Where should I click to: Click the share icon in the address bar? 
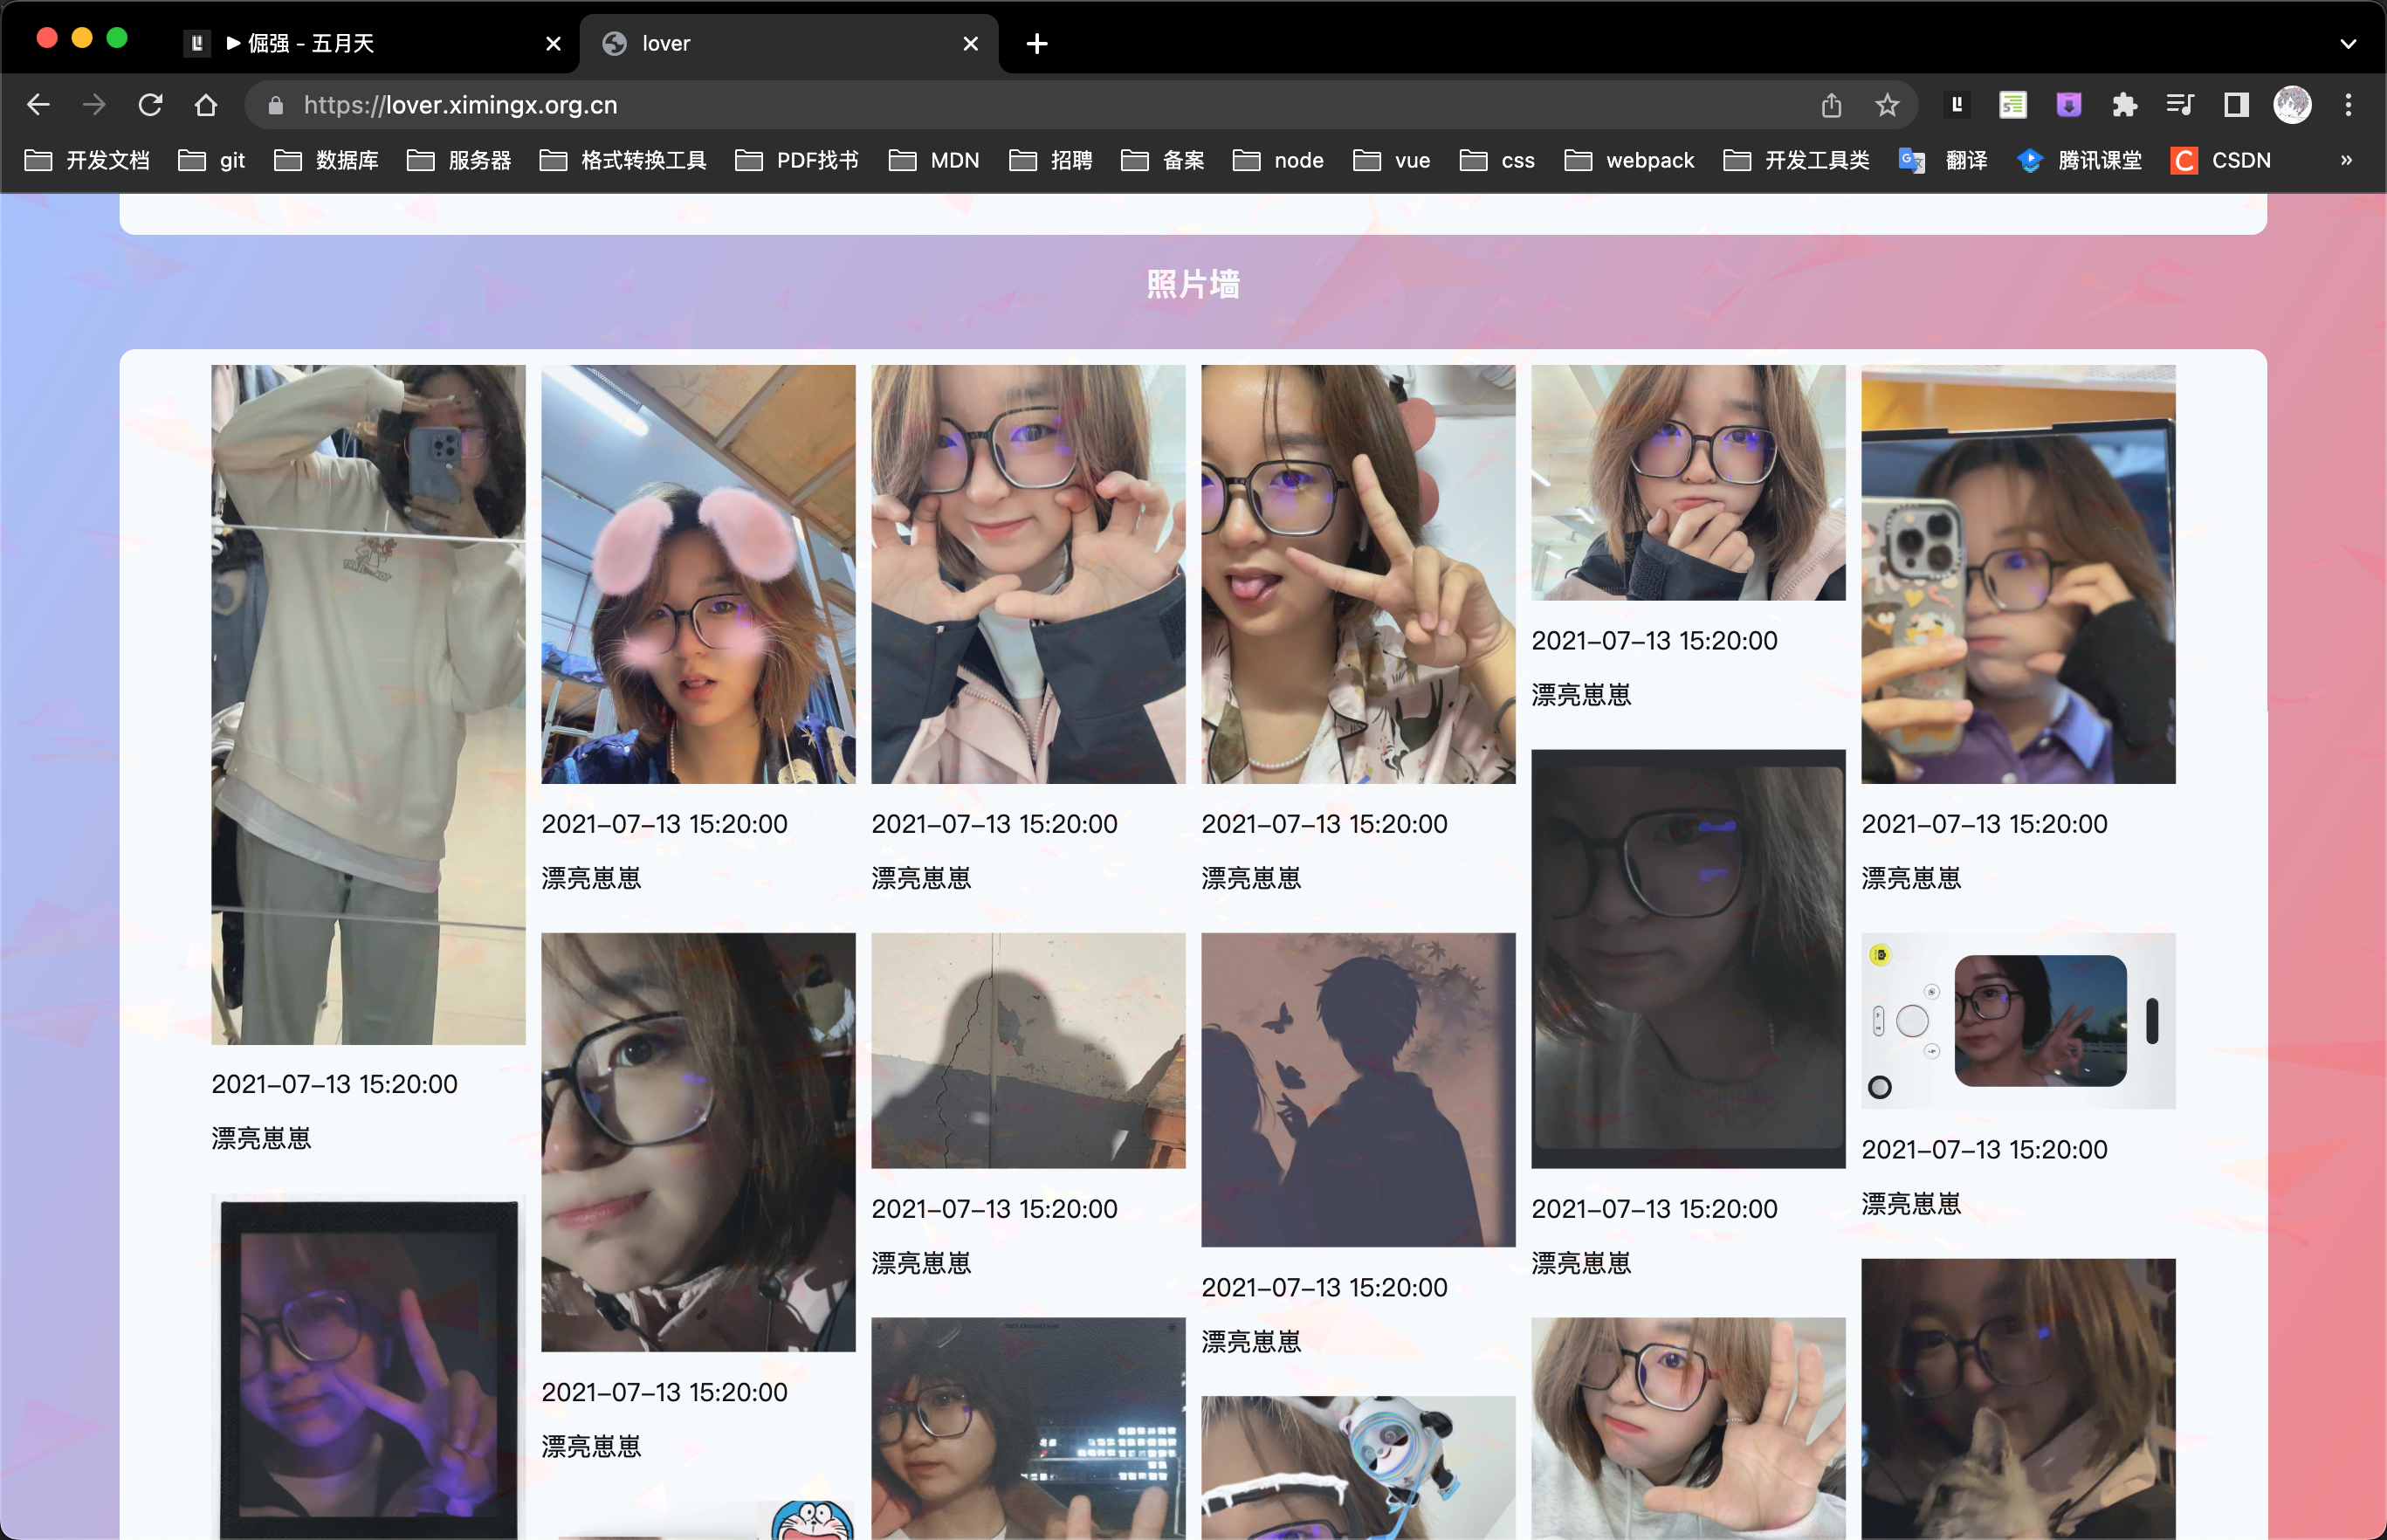pos(1831,105)
